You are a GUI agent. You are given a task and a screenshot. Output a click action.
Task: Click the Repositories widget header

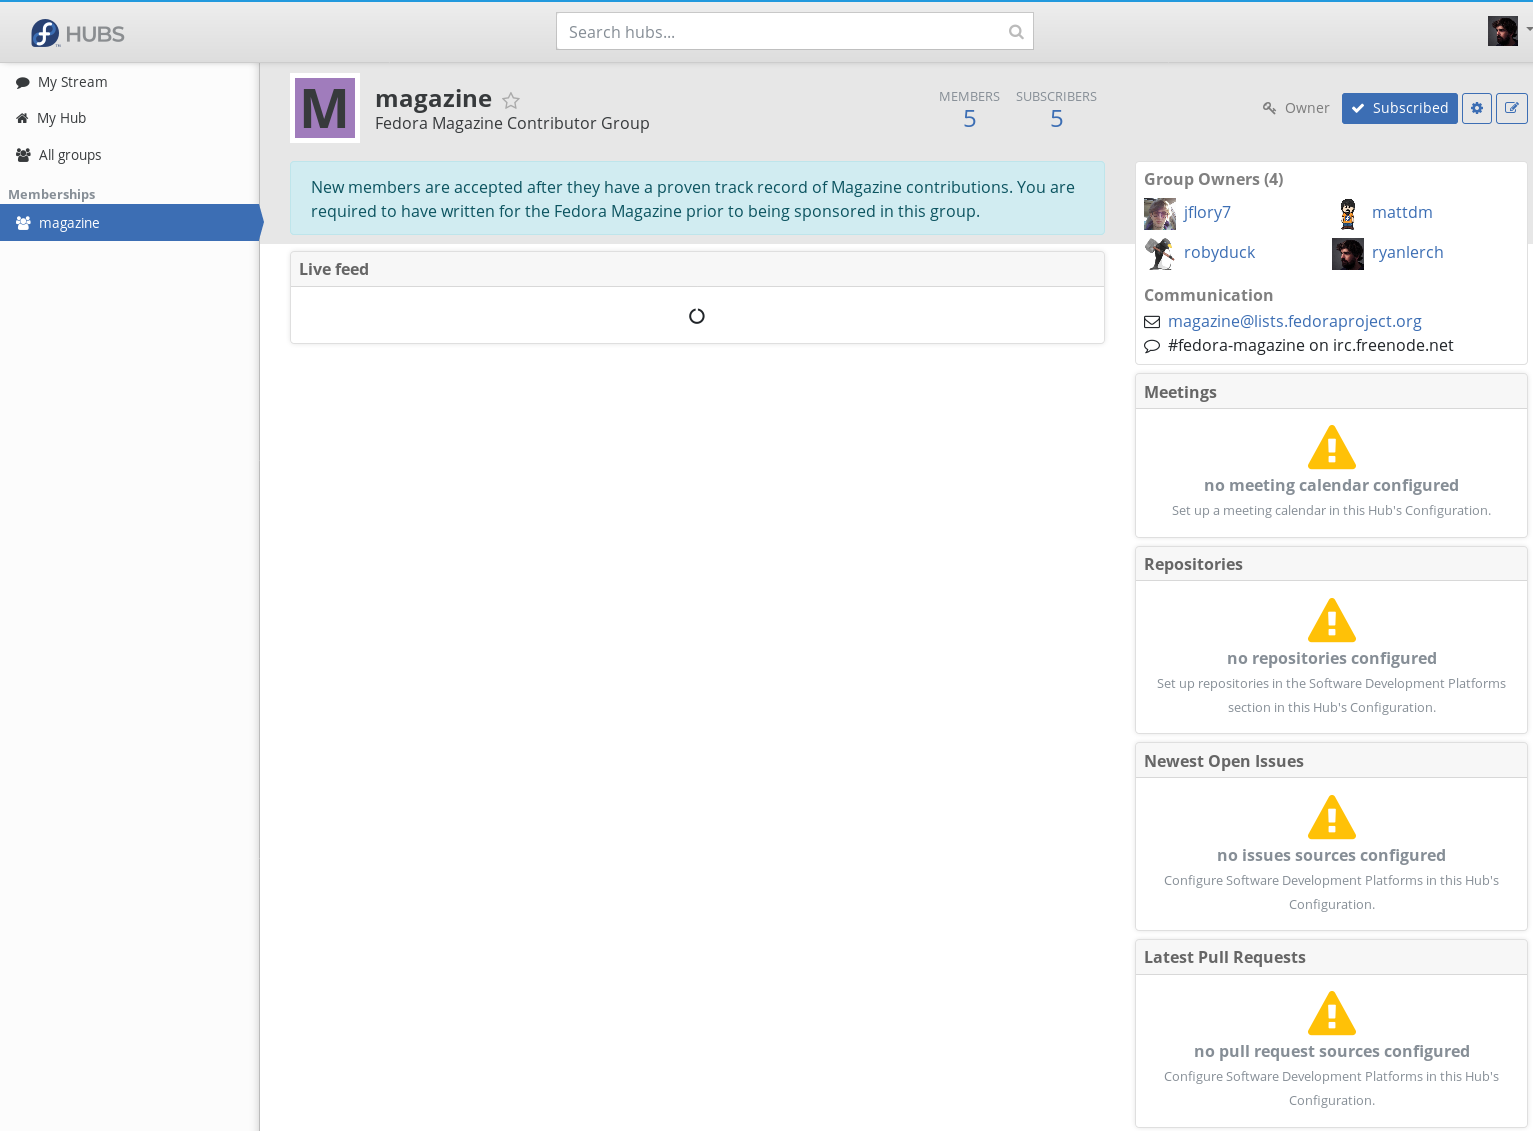click(x=1331, y=564)
